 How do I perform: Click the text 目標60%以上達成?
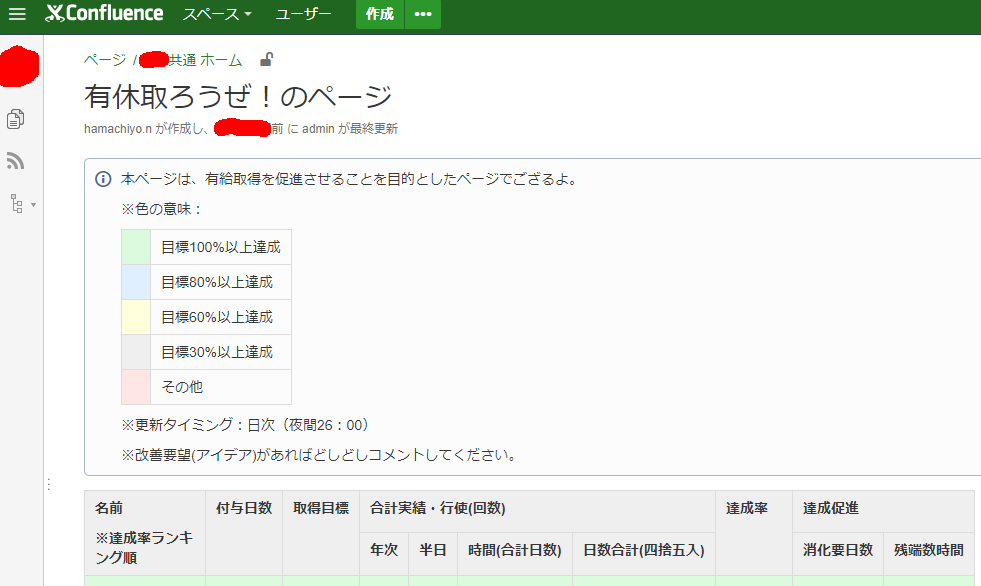(217, 317)
